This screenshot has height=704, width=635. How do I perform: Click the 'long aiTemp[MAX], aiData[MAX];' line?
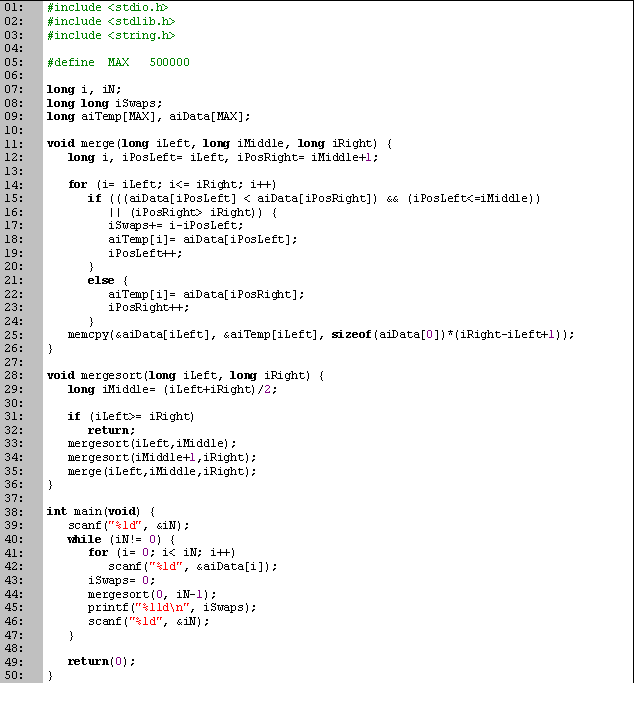coord(148,117)
